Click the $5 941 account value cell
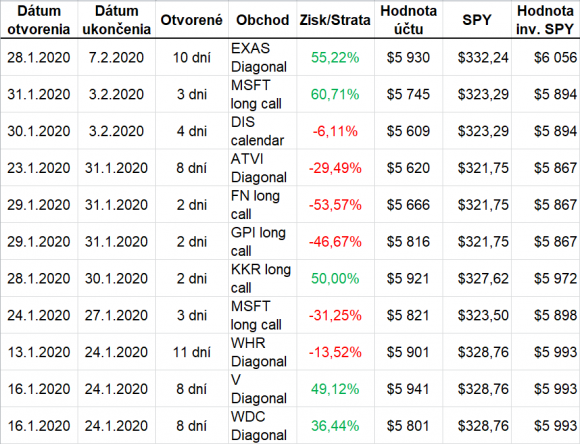The image size is (580, 444). pos(408,389)
